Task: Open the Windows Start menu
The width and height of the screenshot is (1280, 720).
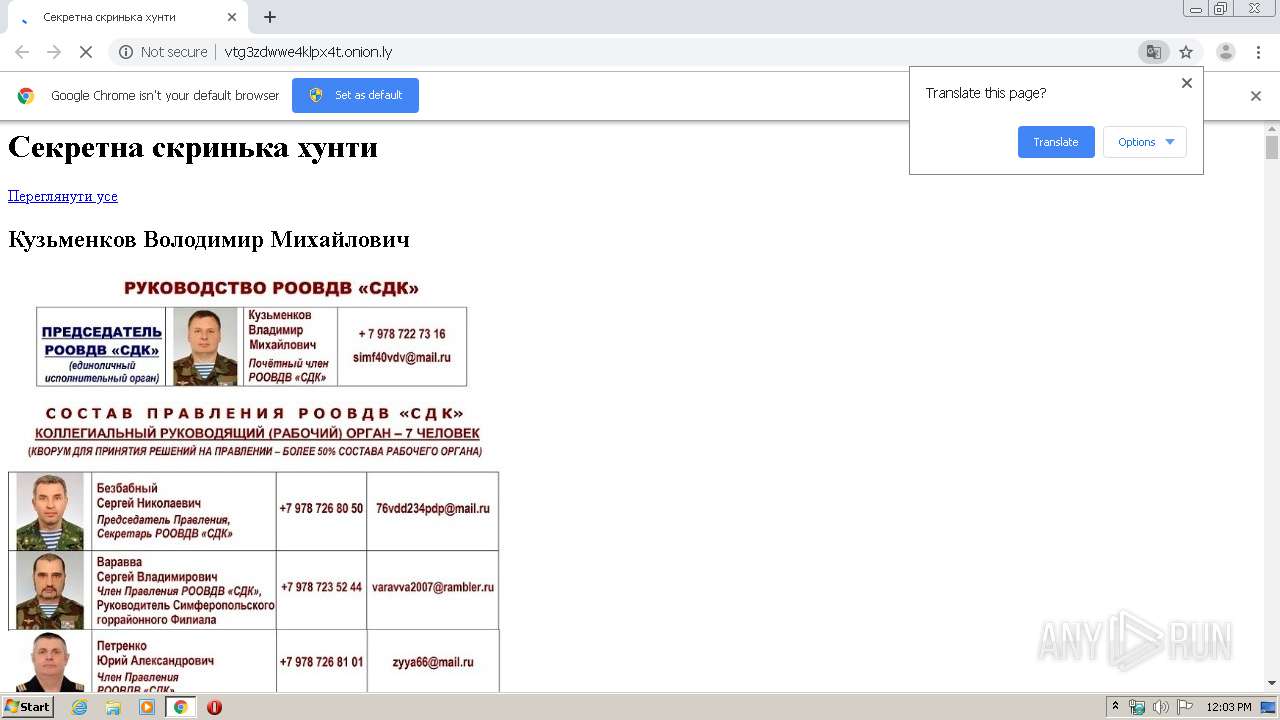Action: point(27,707)
